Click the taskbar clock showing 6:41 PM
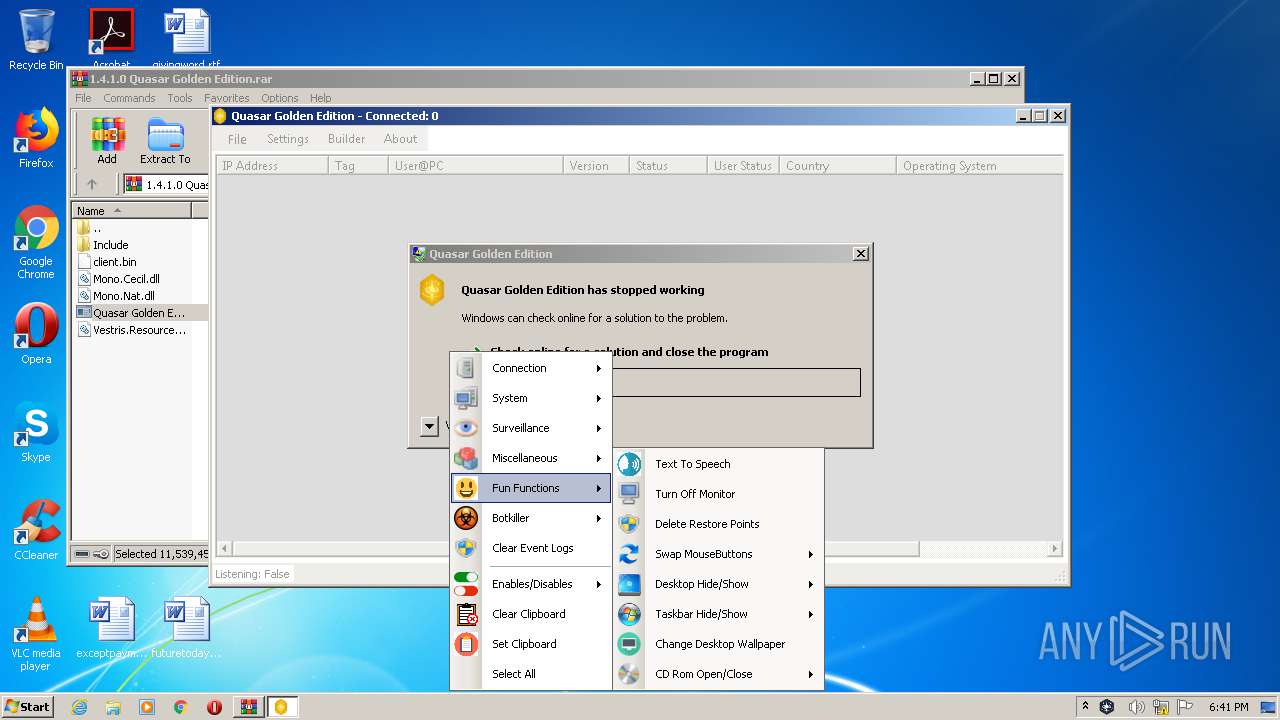The width and height of the screenshot is (1280, 720). pos(1228,707)
